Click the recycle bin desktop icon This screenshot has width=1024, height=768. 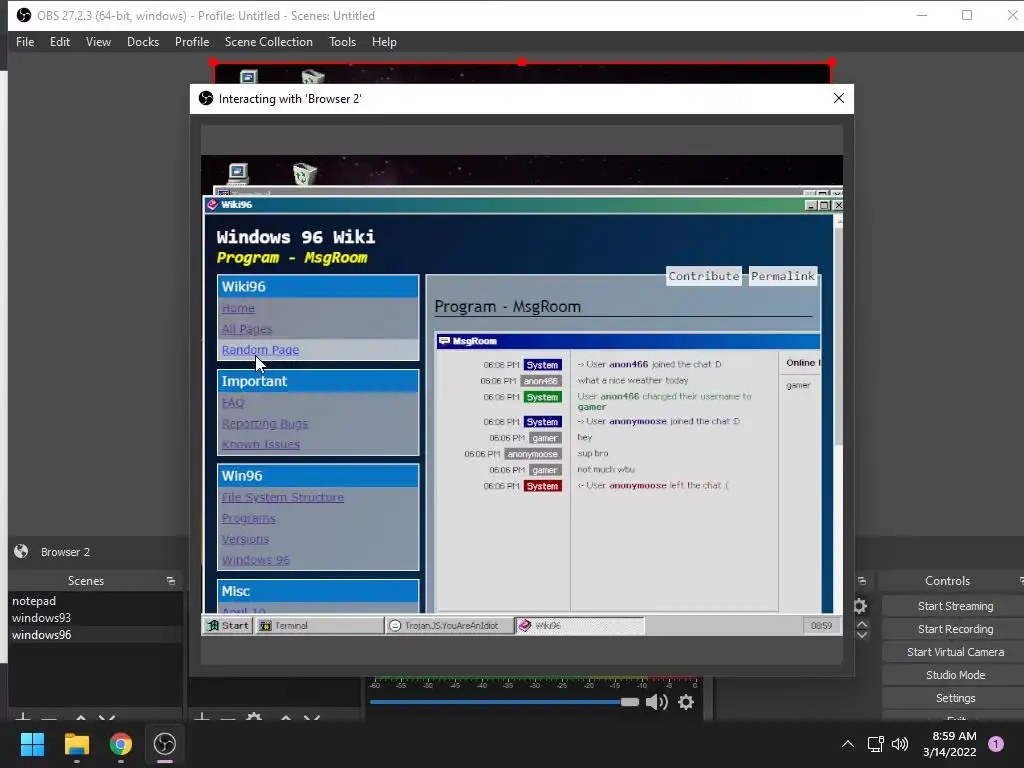(305, 174)
